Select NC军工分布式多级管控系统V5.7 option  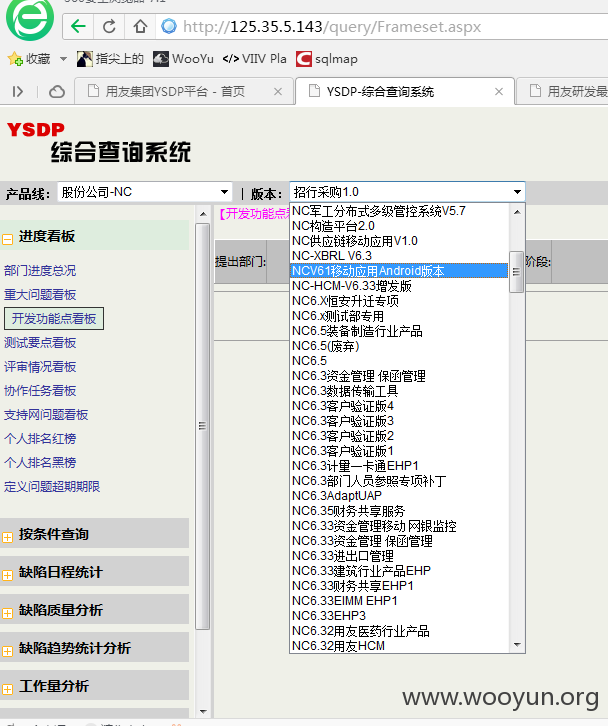(399, 211)
